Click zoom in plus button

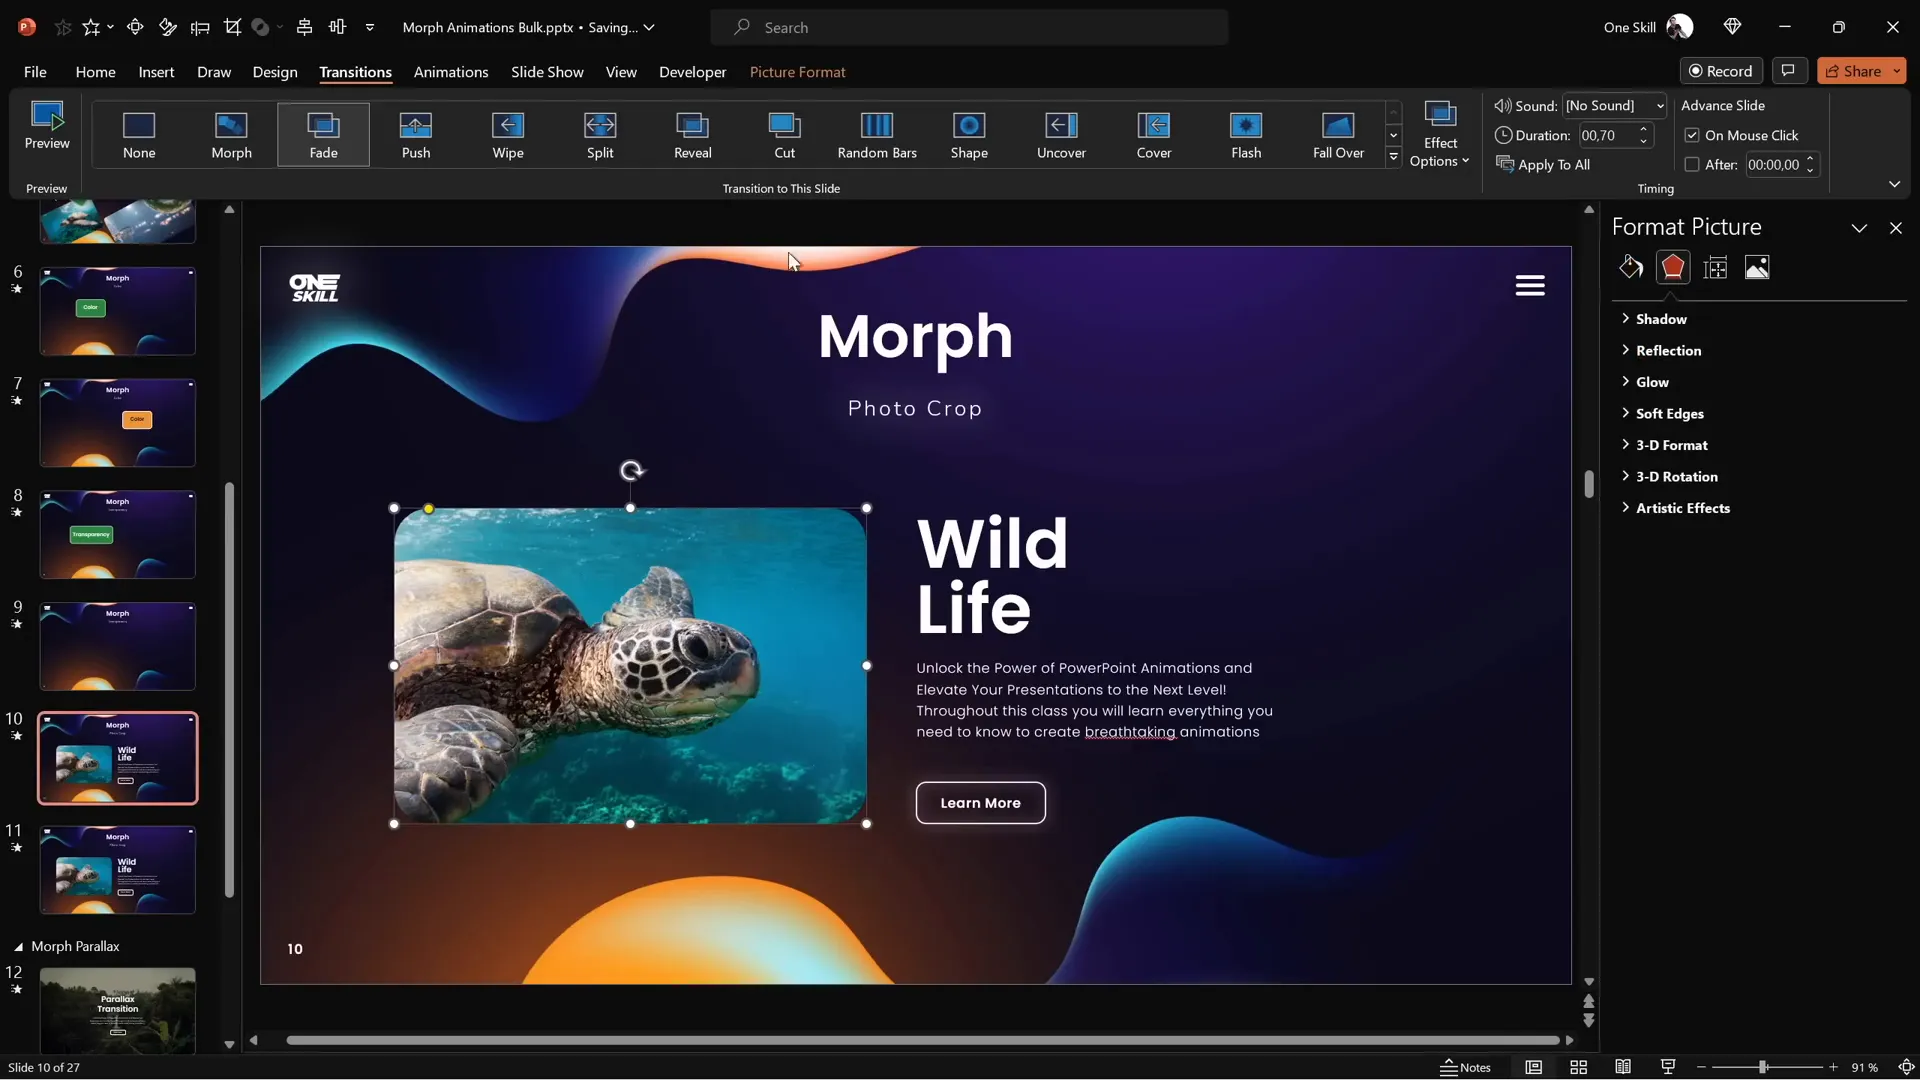(x=1833, y=1067)
